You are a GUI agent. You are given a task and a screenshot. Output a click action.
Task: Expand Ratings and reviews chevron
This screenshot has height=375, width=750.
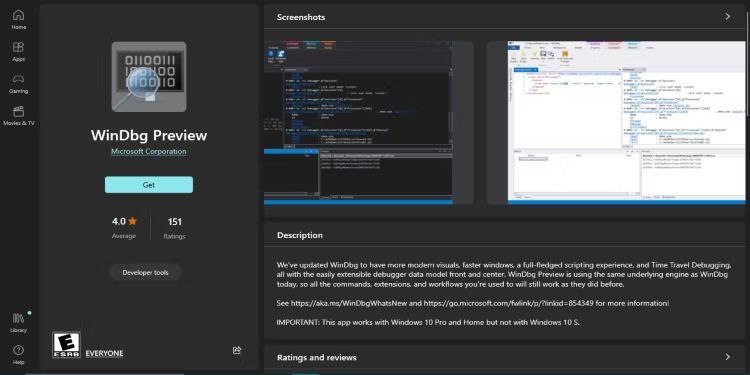pos(728,357)
